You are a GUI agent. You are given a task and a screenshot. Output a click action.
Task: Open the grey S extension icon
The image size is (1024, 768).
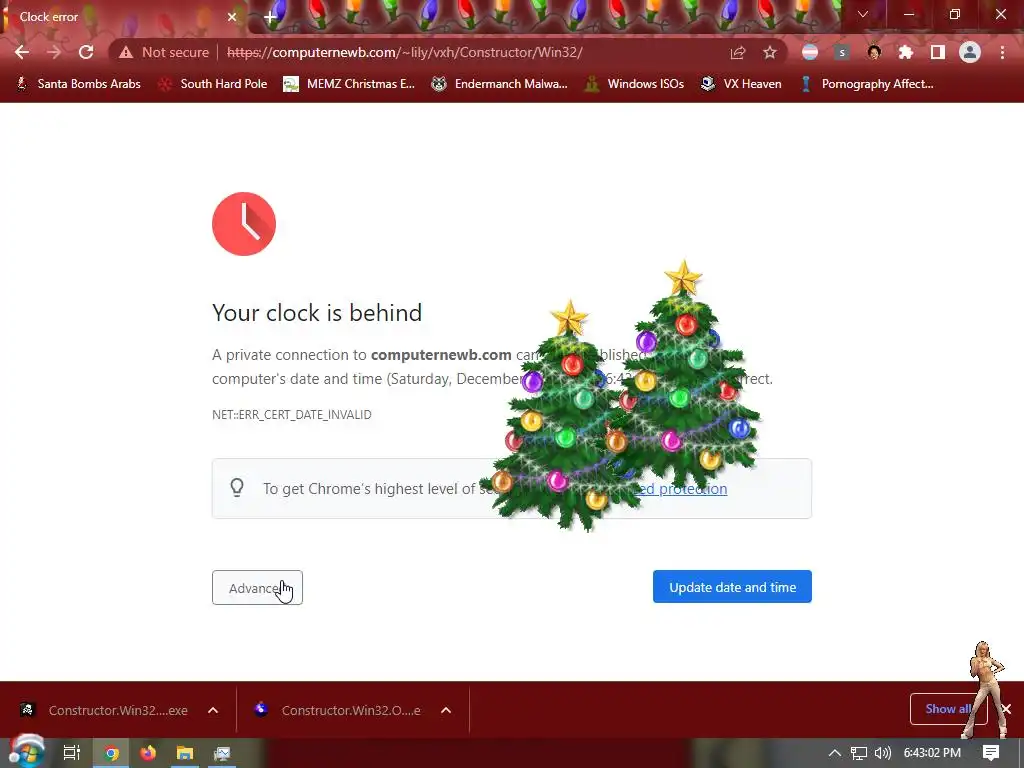click(x=842, y=52)
